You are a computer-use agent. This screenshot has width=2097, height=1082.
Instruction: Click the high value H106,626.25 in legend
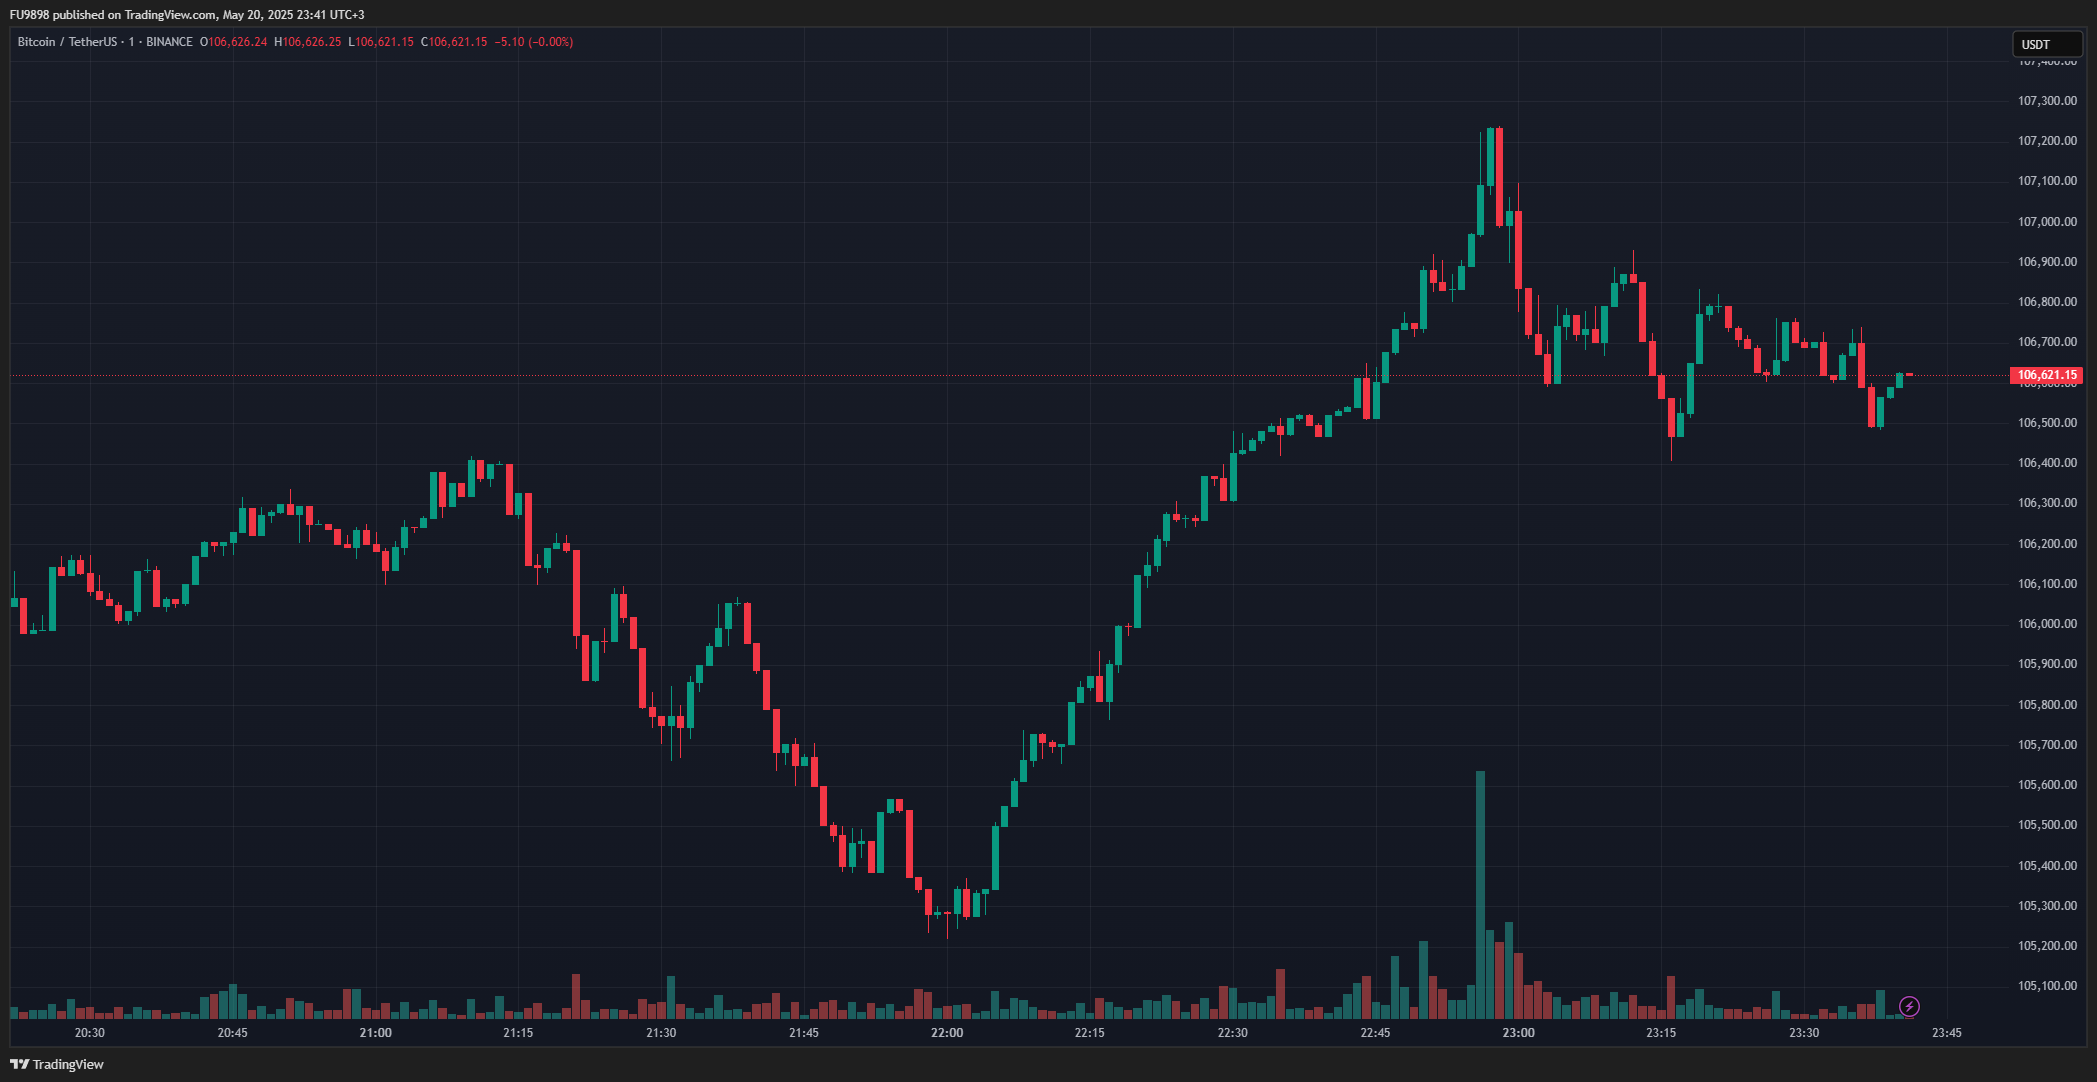[x=308, y=42]
